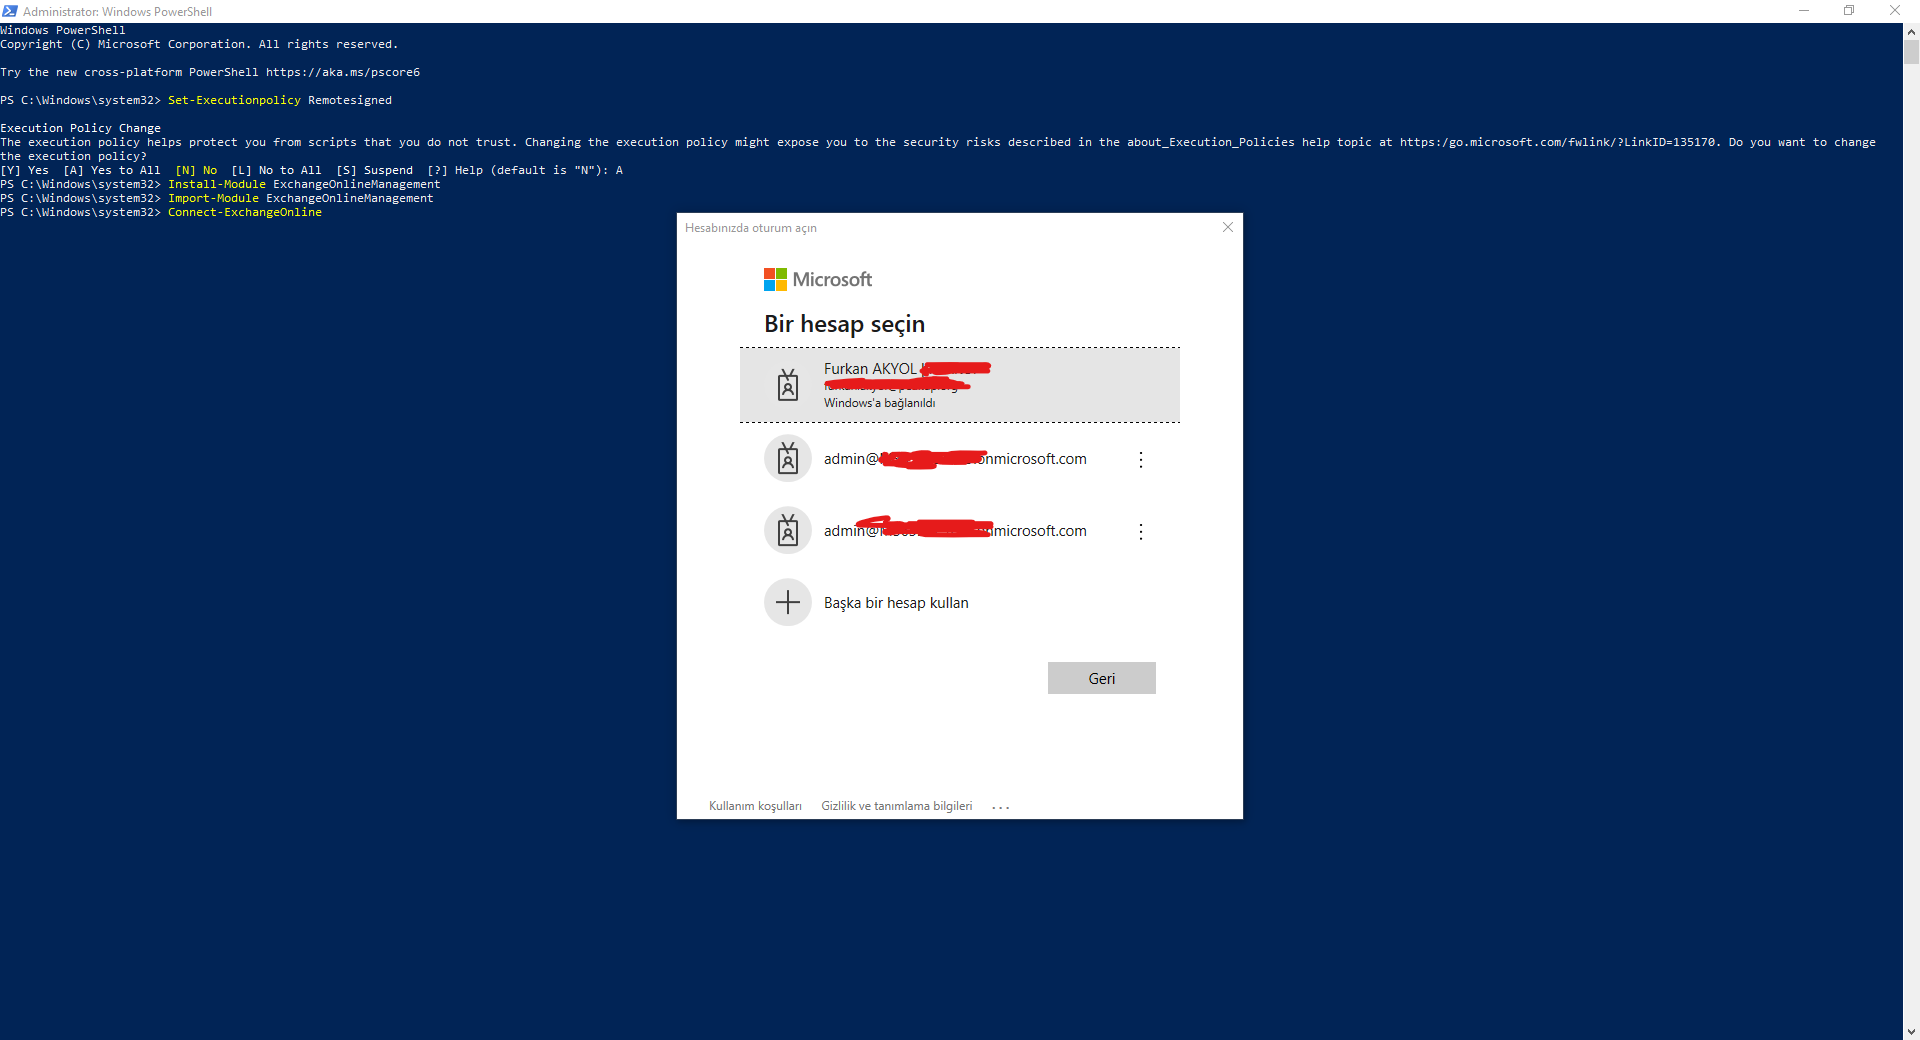
Task: Click the scrollbar down arrow
Action: pyautogui.click(x=1911, y=1031)
